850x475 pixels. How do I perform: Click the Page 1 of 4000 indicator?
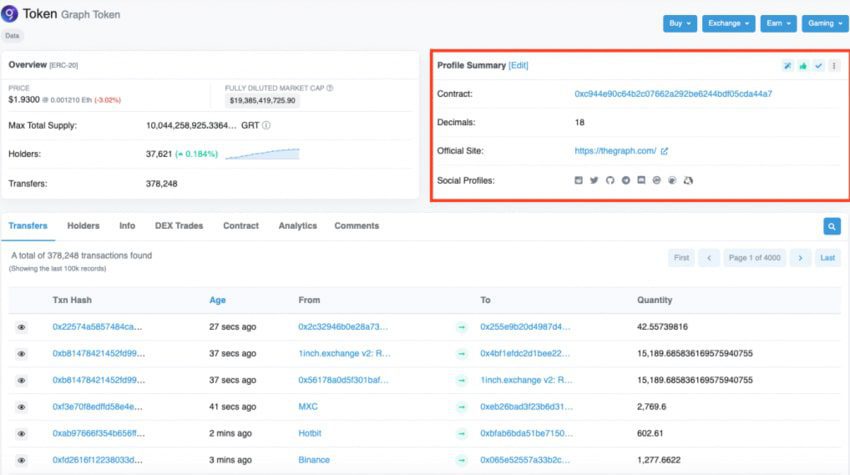pyautogui.click(x=755, y=258)
